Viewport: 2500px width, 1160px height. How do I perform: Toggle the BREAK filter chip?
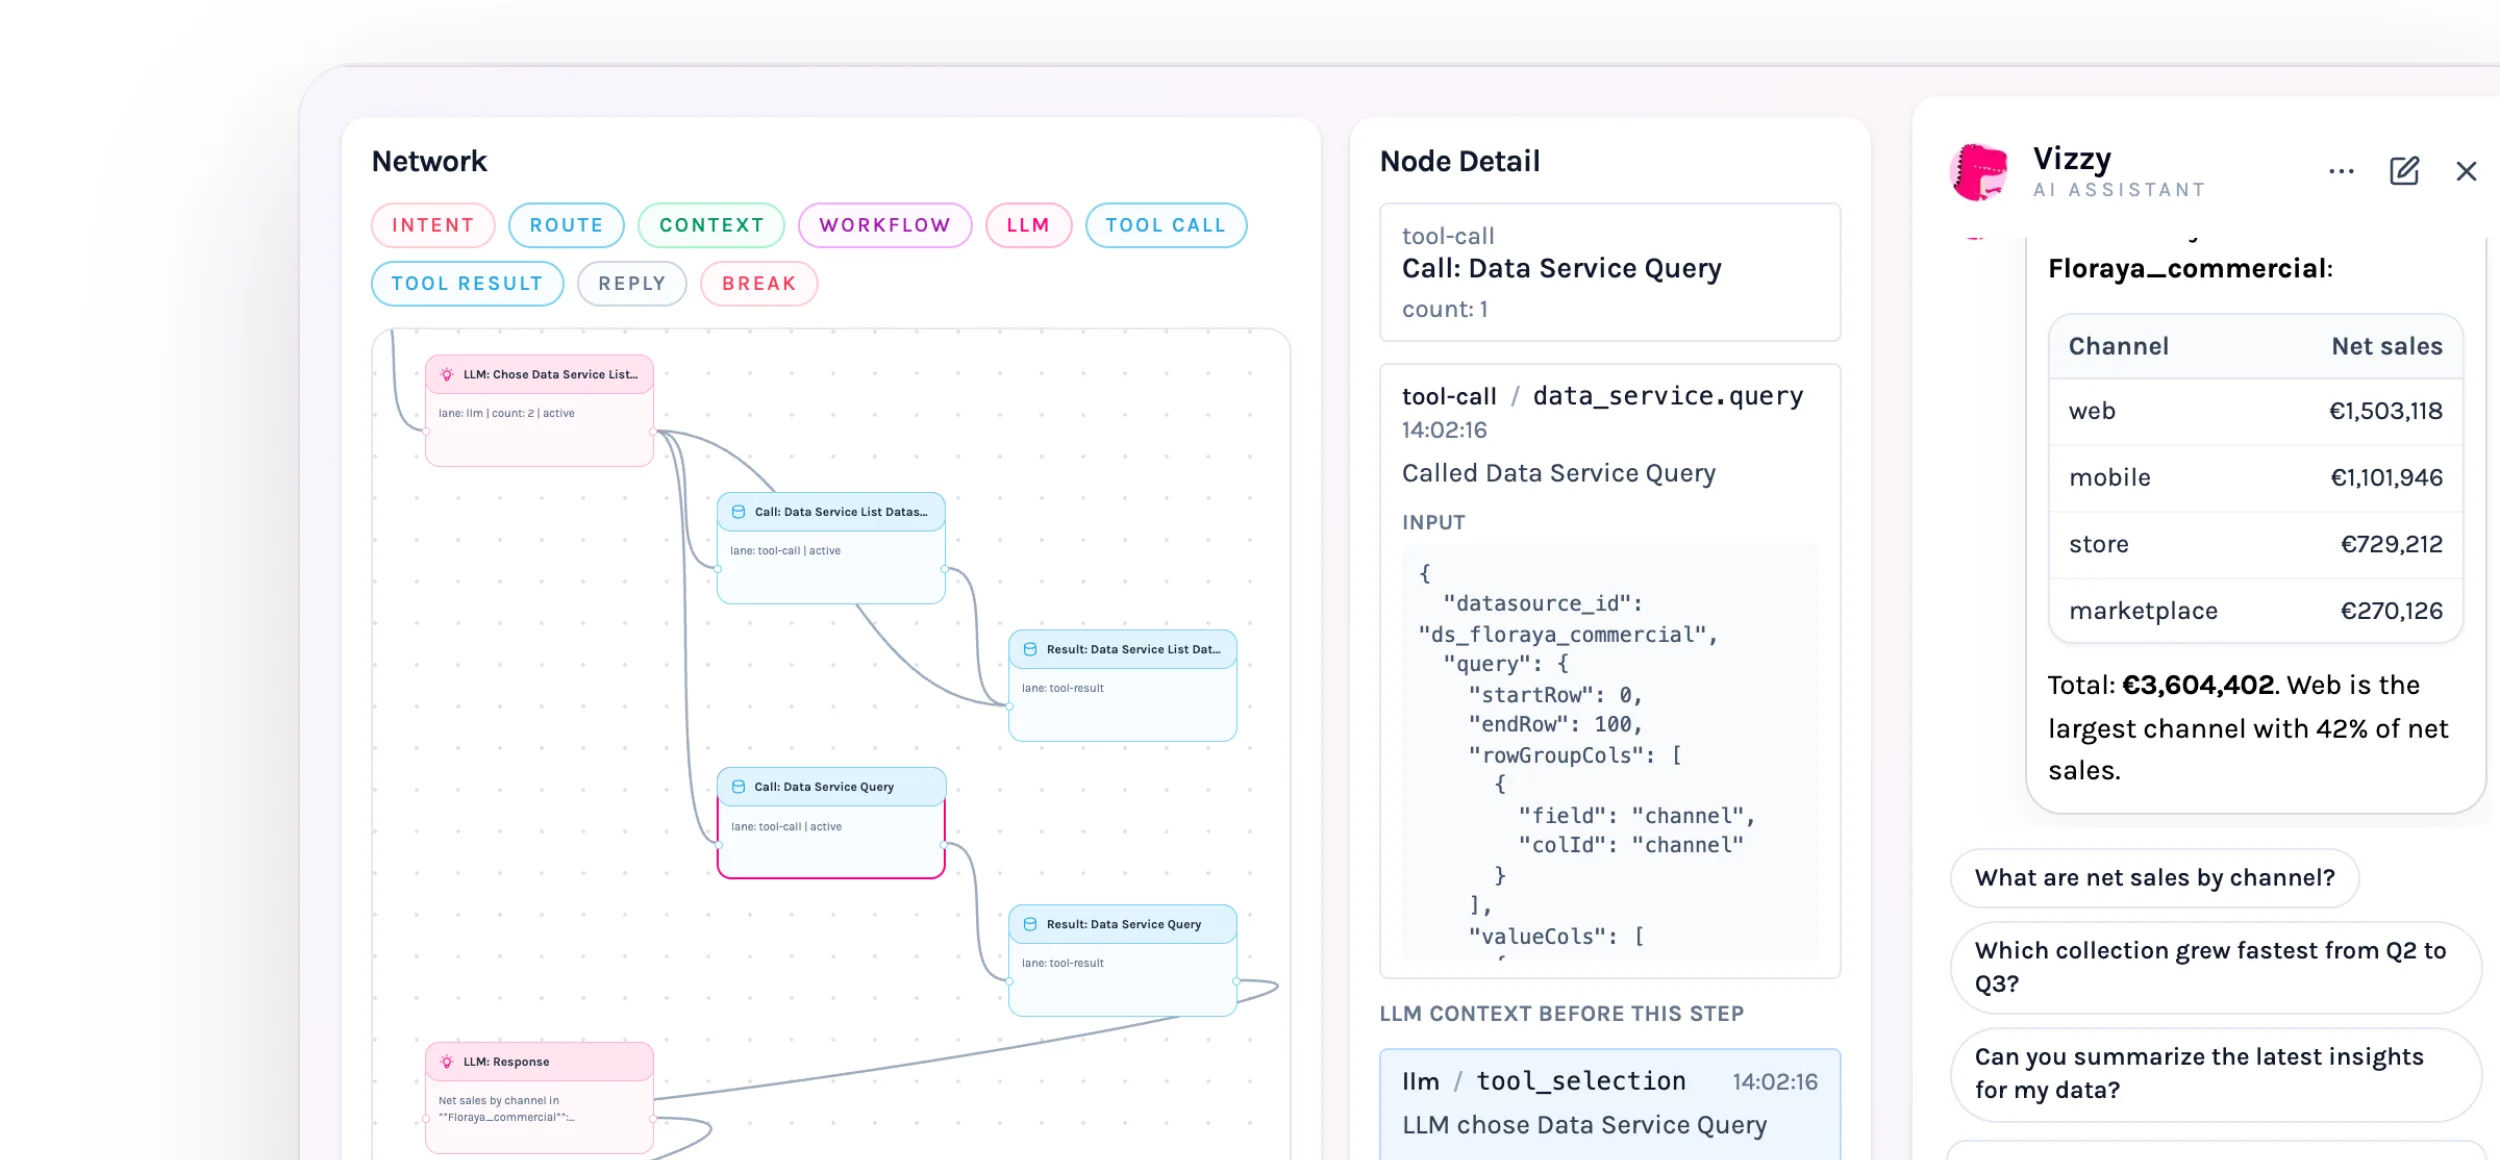click(x=759, y=283)
